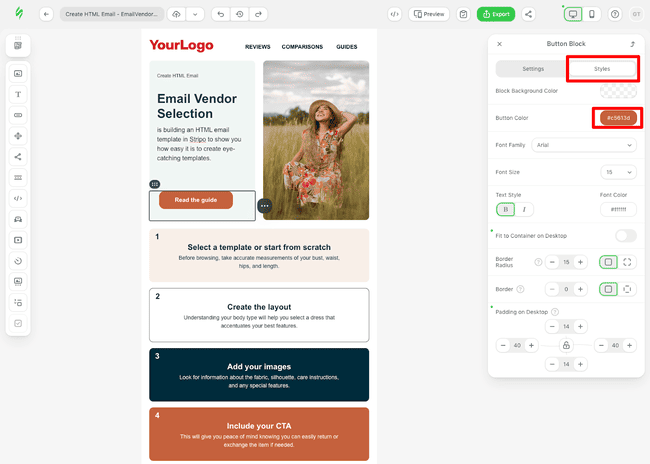Toggle Fit to Container on Desktop
This screenshot has height=464, width=650.
[x=625, y=236]
